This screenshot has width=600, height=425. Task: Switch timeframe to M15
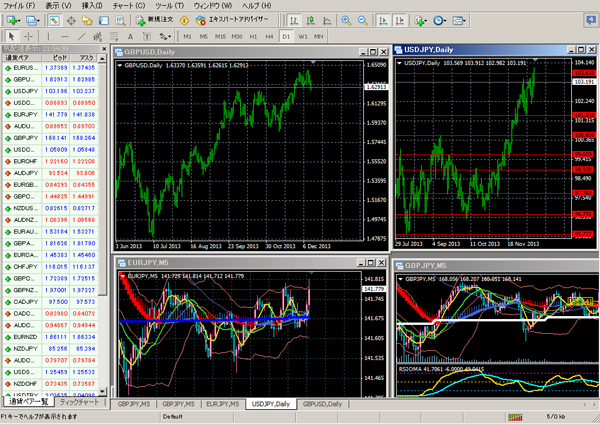[220, 36]
